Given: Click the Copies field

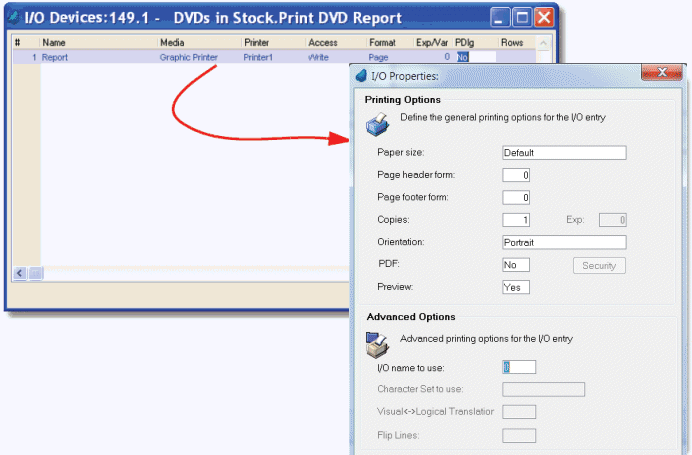Looking at the screenshot, I should pos(516,220).
